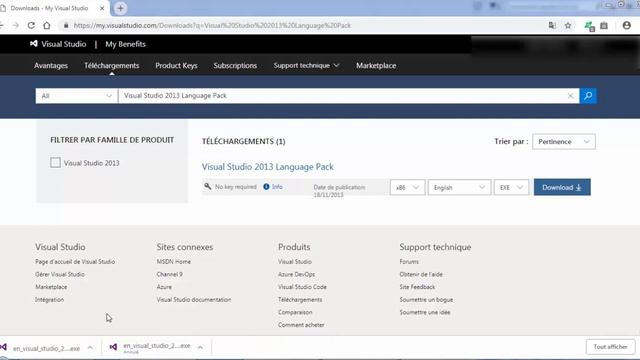The height and width of the screenshot is (360, 640).
Task: Open the All category dropdown
Action: tap(77, 96)
